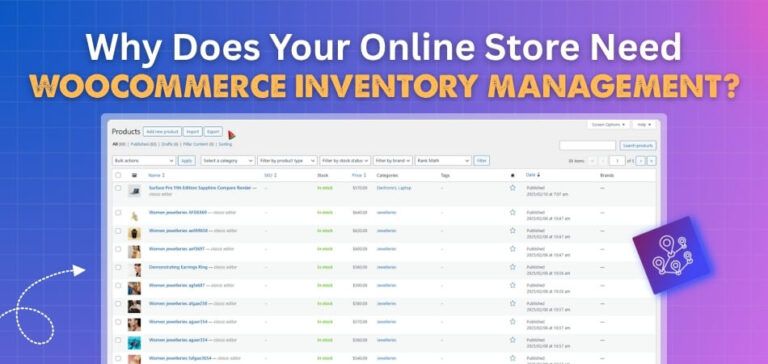Click the Search products button
This screenshot has width=768, height=364.
point(638,146)
